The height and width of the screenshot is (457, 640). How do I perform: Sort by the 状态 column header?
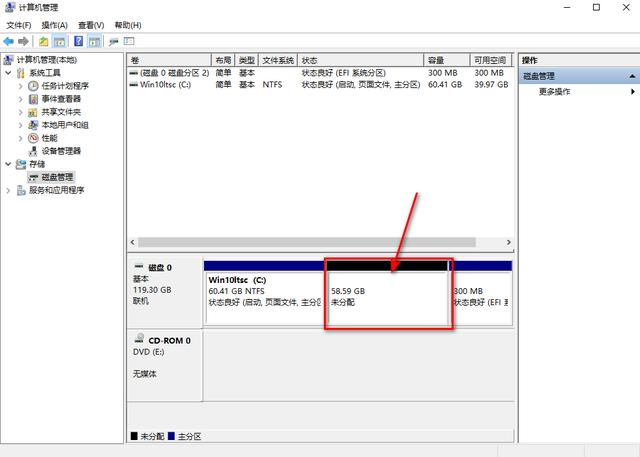(x=361, y=60)
